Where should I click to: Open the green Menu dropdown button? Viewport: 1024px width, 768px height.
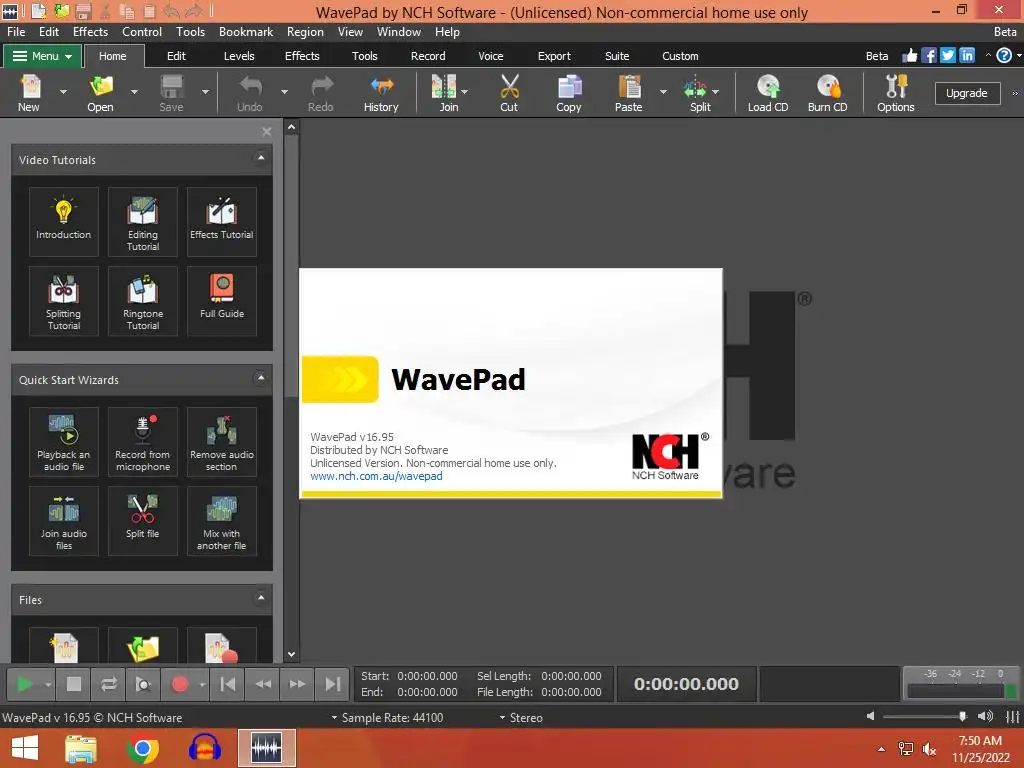pos(42,56)
